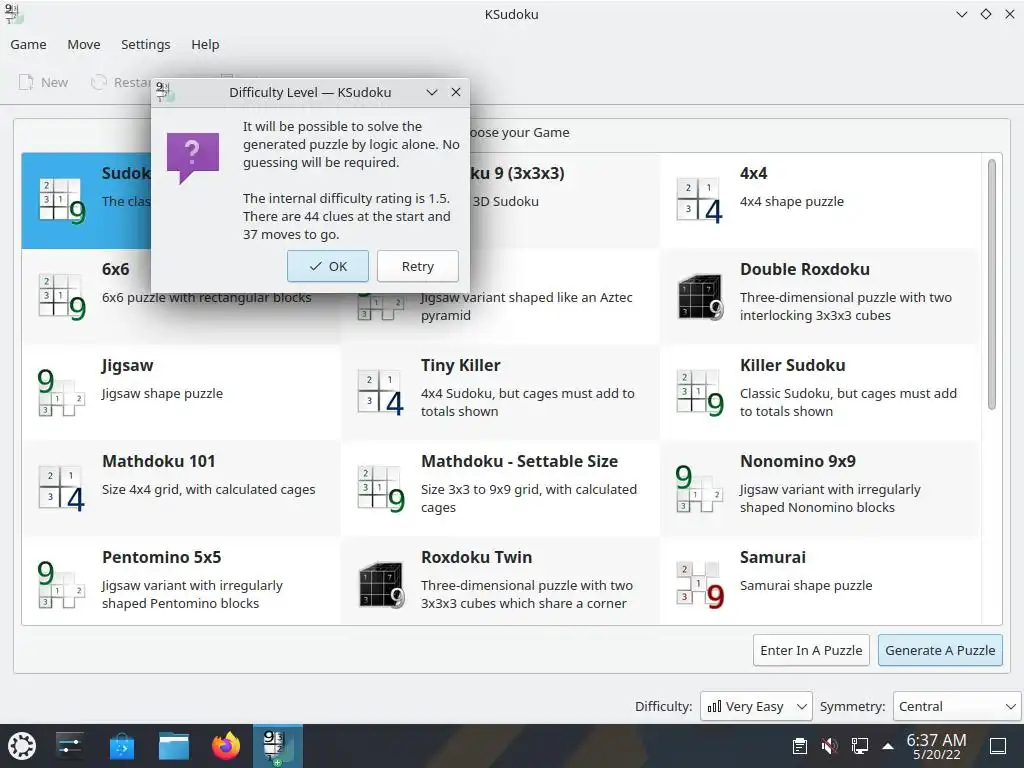Confirm the difficulty dialog with OK
The width and height of the screenshot is (1024, 768).
point(328,266)
